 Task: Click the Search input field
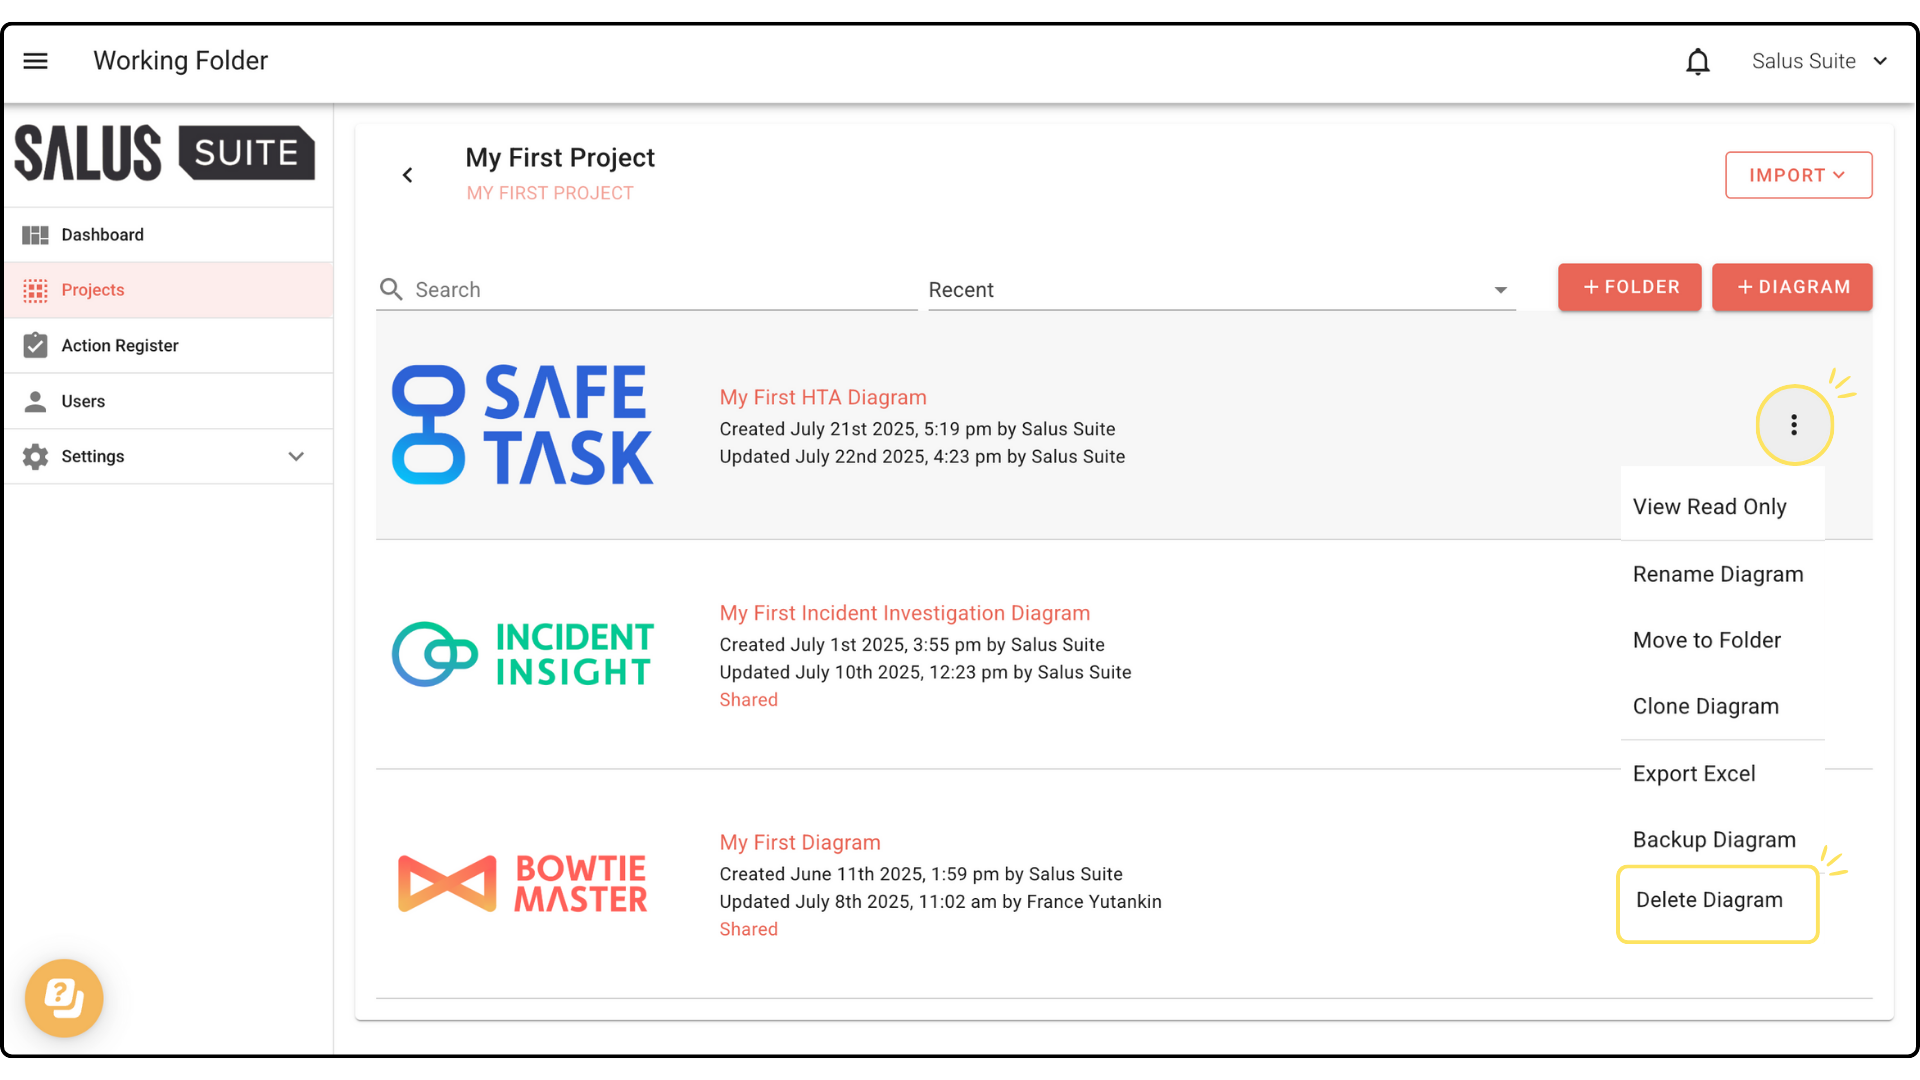660,290
